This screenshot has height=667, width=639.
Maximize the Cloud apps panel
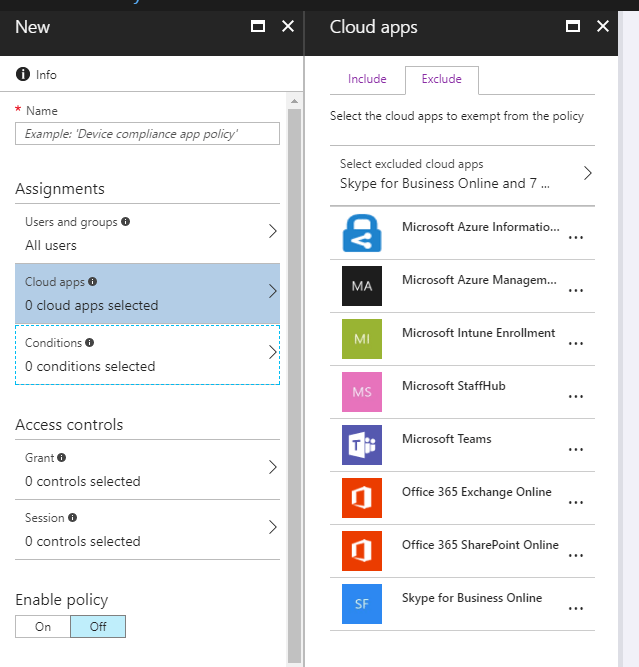(573, 26)
